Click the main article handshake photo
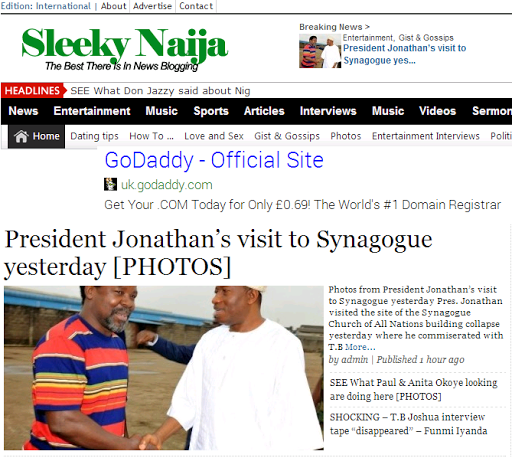This screenshot has height=458, width=512. 164,368
